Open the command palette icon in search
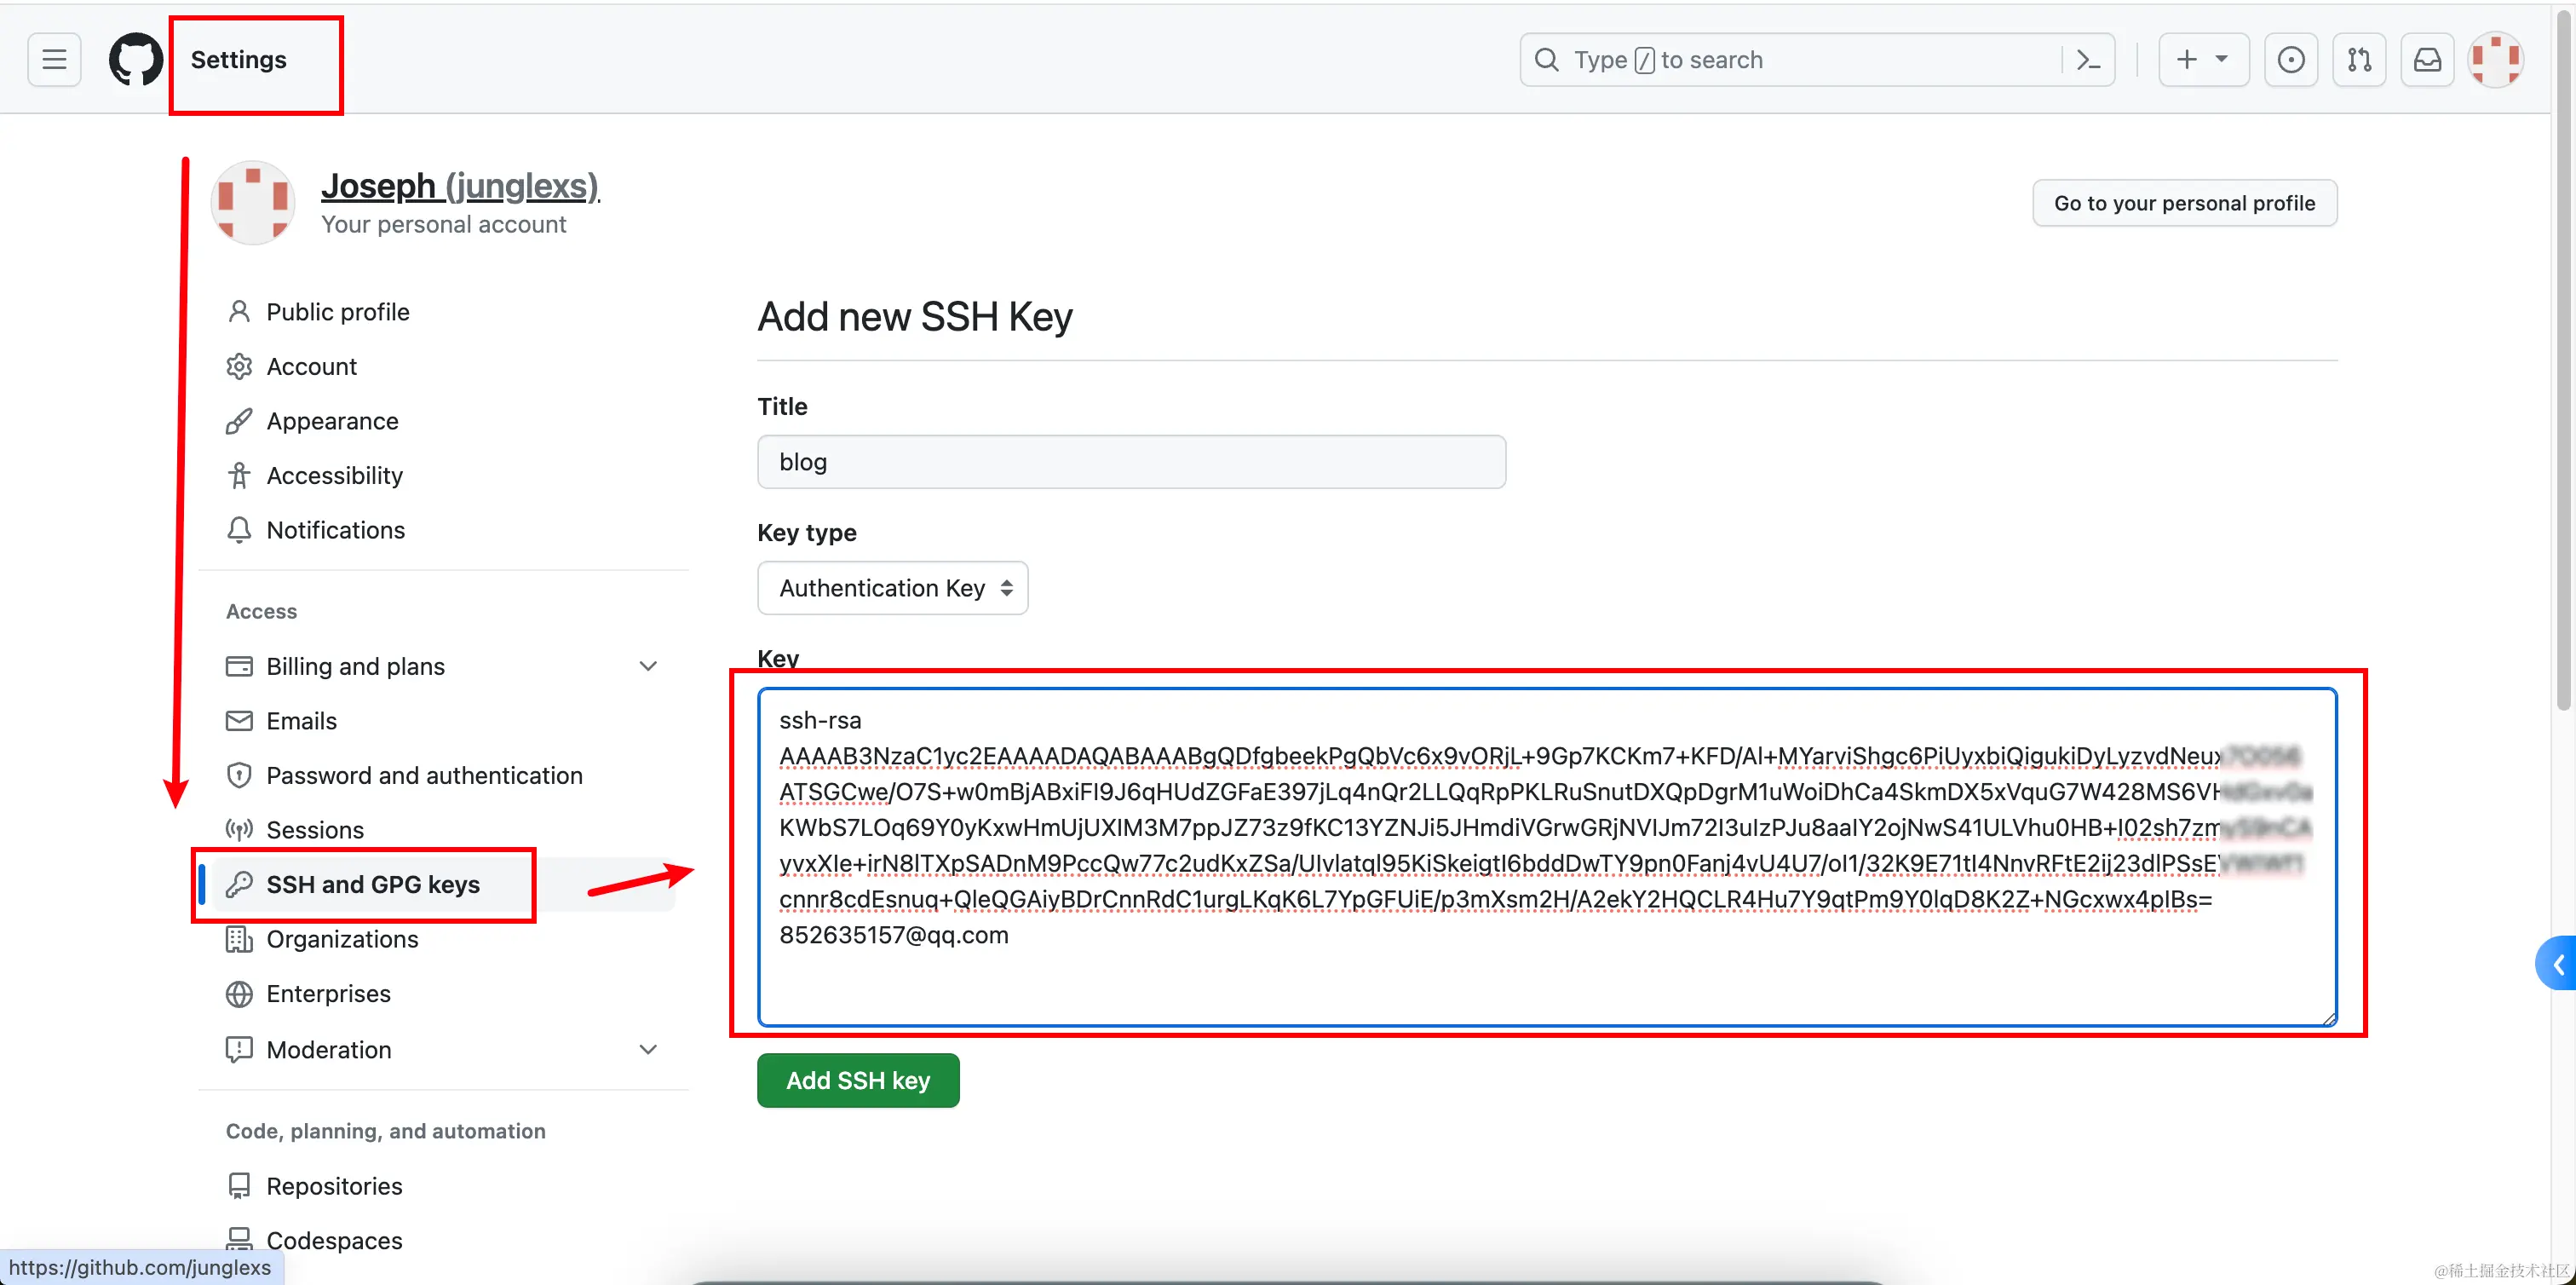 (2088, 60)
